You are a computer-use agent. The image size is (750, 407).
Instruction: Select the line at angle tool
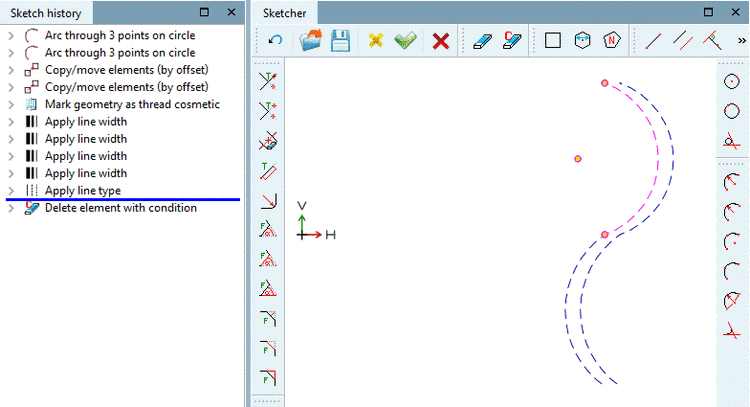[x=712, y=40]
